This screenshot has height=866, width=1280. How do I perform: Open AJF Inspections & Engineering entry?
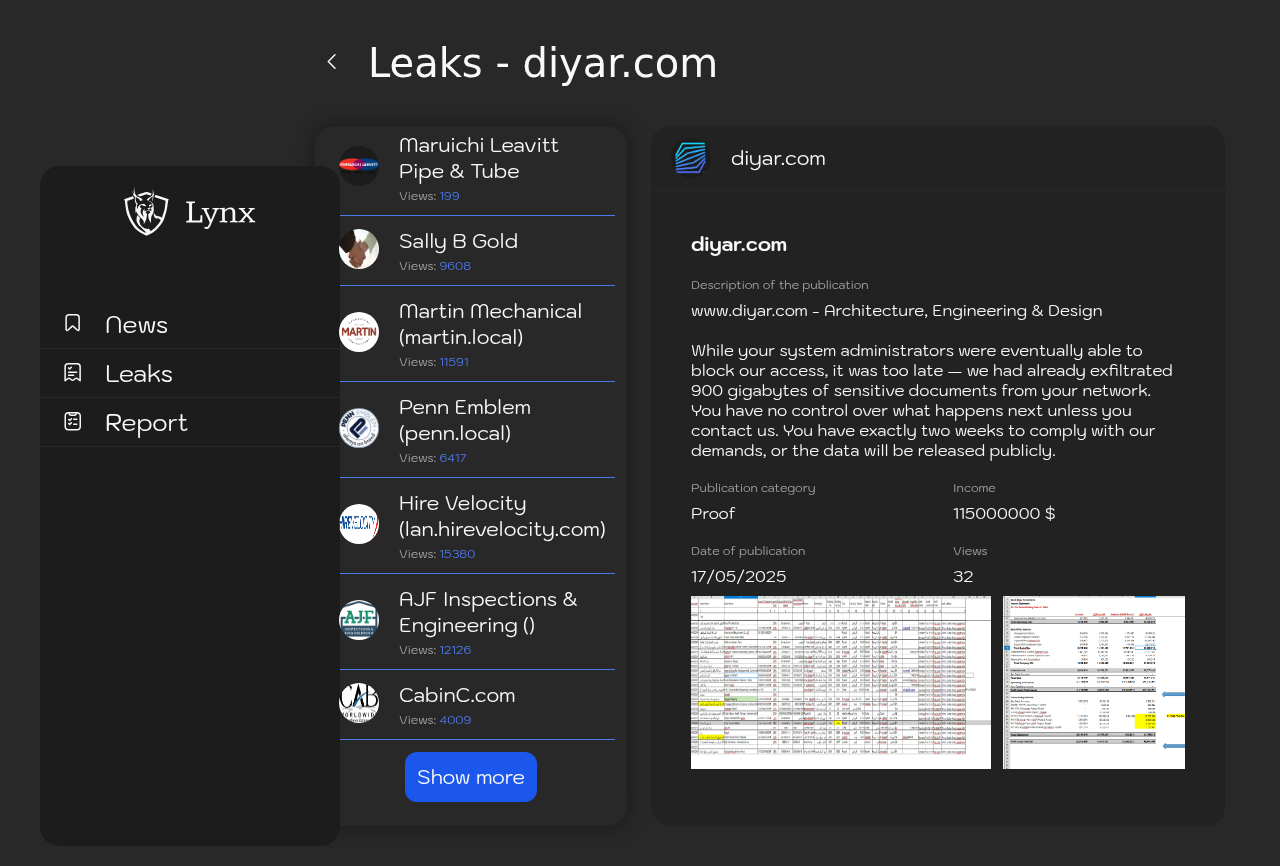click(x=477, y=622)
